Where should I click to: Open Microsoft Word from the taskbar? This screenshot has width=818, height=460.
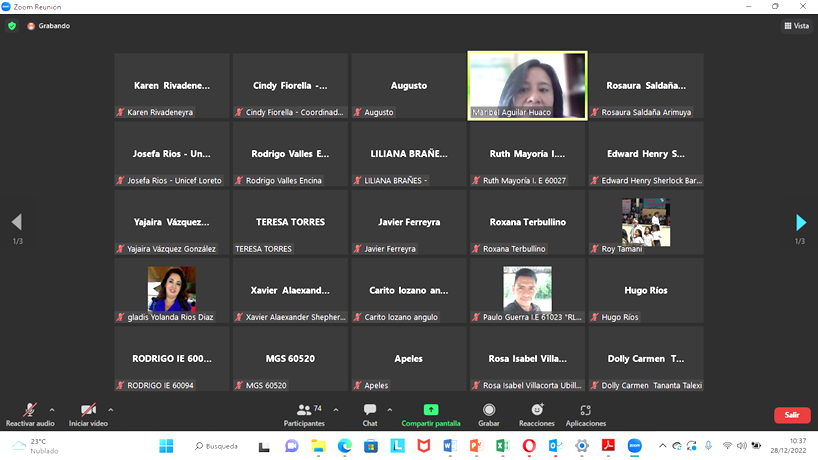[450, 445]
